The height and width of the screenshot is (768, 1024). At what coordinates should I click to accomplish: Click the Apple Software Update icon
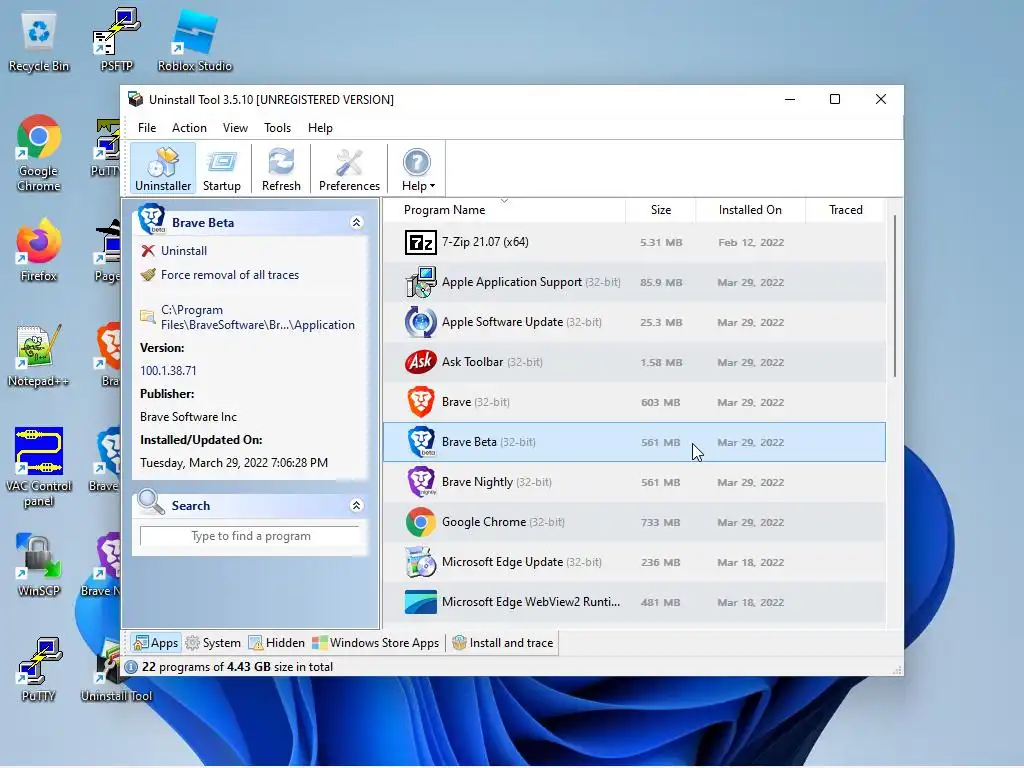coord(420,322)
